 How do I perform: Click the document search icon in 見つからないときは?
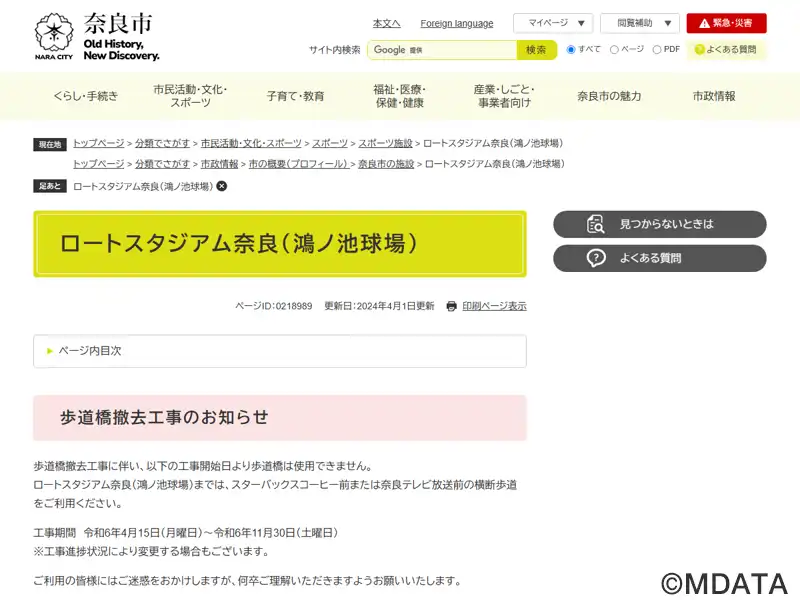click(x=595, y=224)
